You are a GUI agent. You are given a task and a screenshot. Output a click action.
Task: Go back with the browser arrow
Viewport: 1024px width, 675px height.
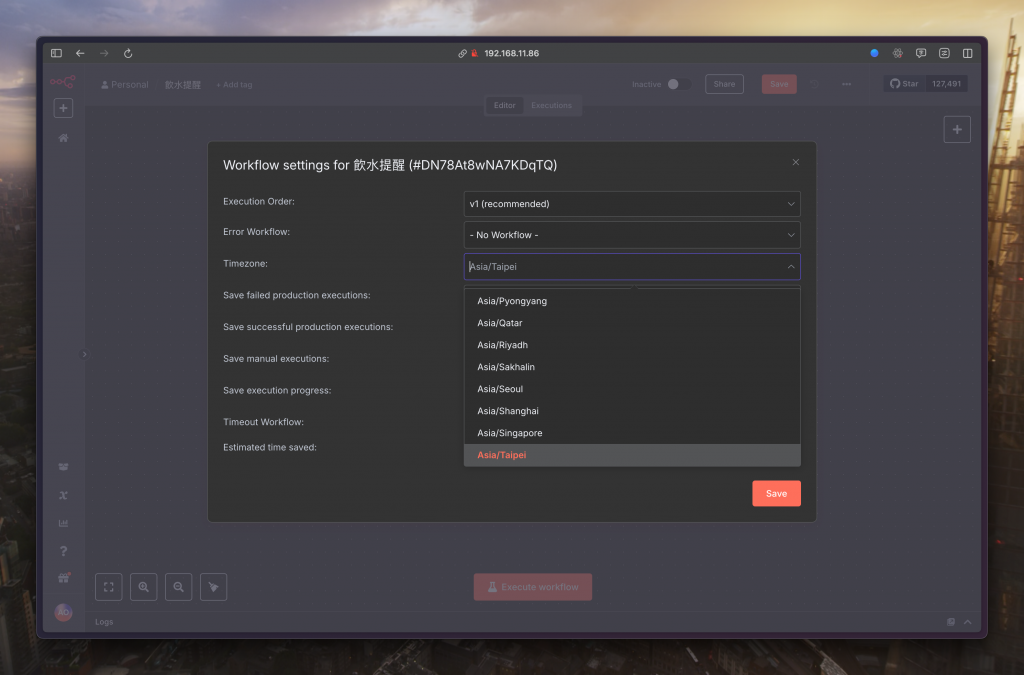point(80,54)
